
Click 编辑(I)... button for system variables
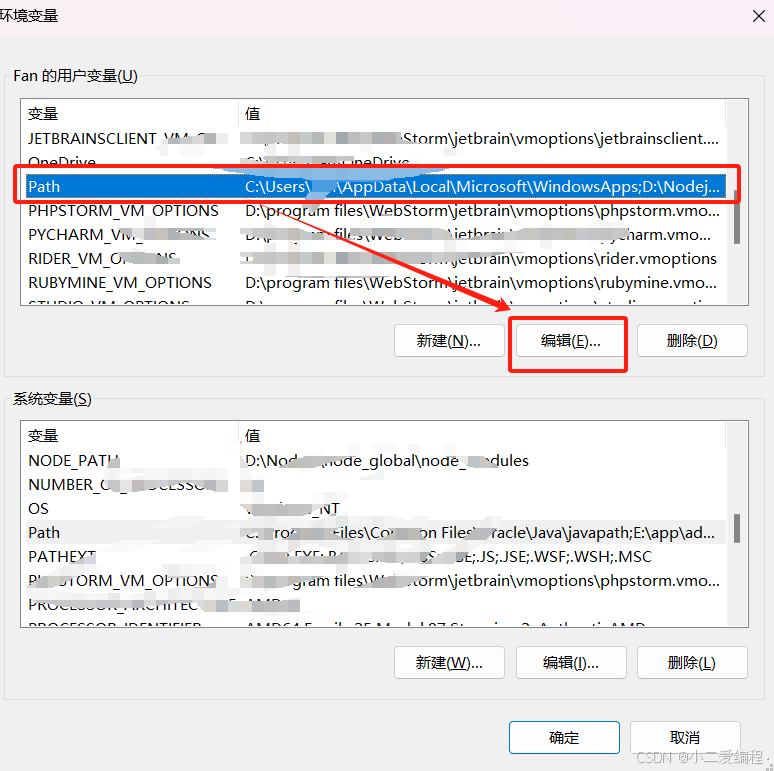pos(571,662)
